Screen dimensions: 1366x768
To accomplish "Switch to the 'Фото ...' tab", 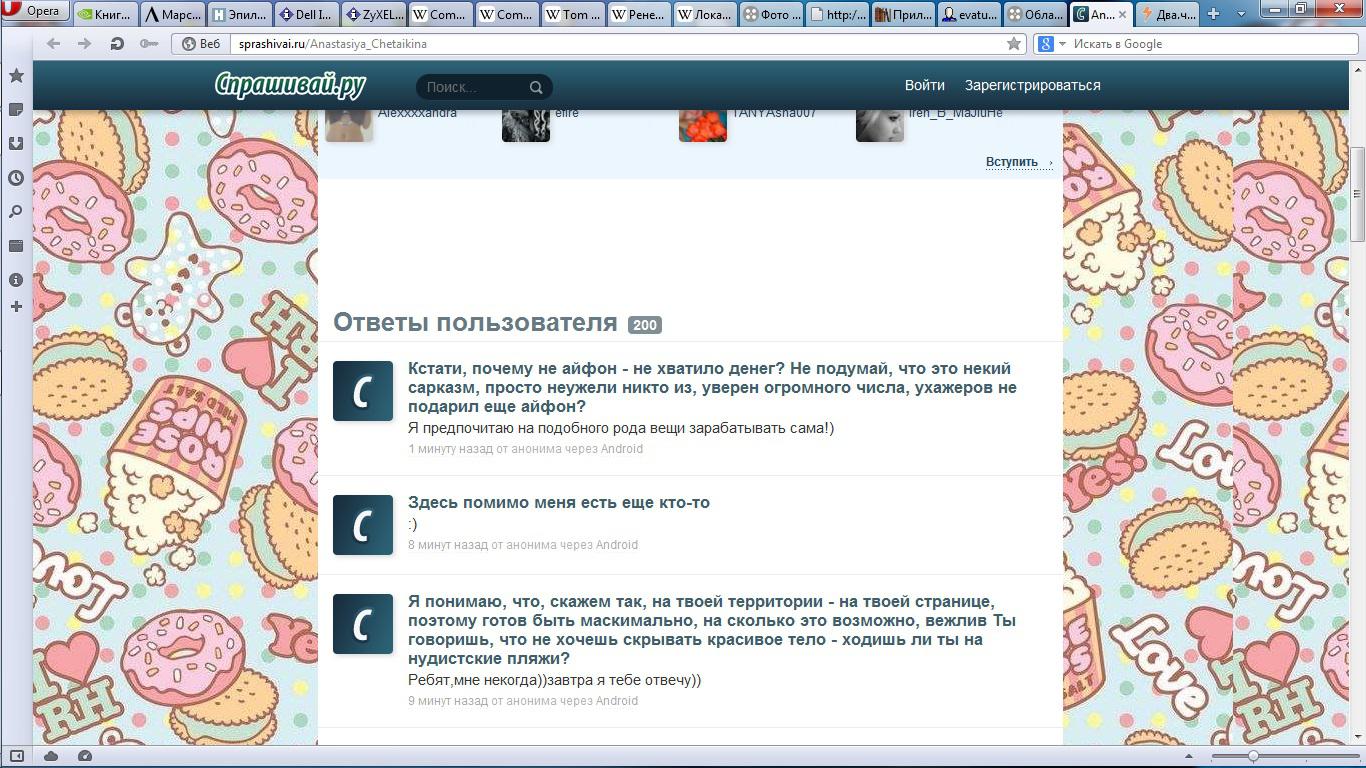I will point(773,15).
